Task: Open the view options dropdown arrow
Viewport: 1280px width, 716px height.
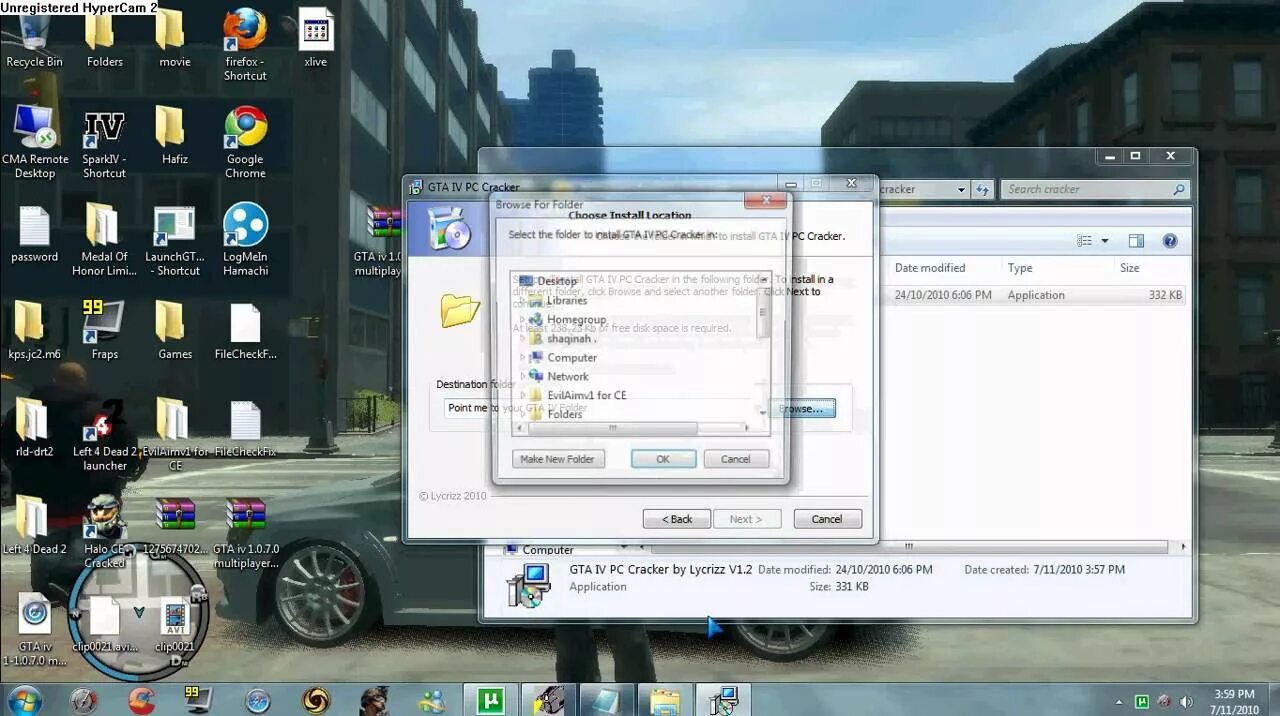Action: click(1105, 241)
